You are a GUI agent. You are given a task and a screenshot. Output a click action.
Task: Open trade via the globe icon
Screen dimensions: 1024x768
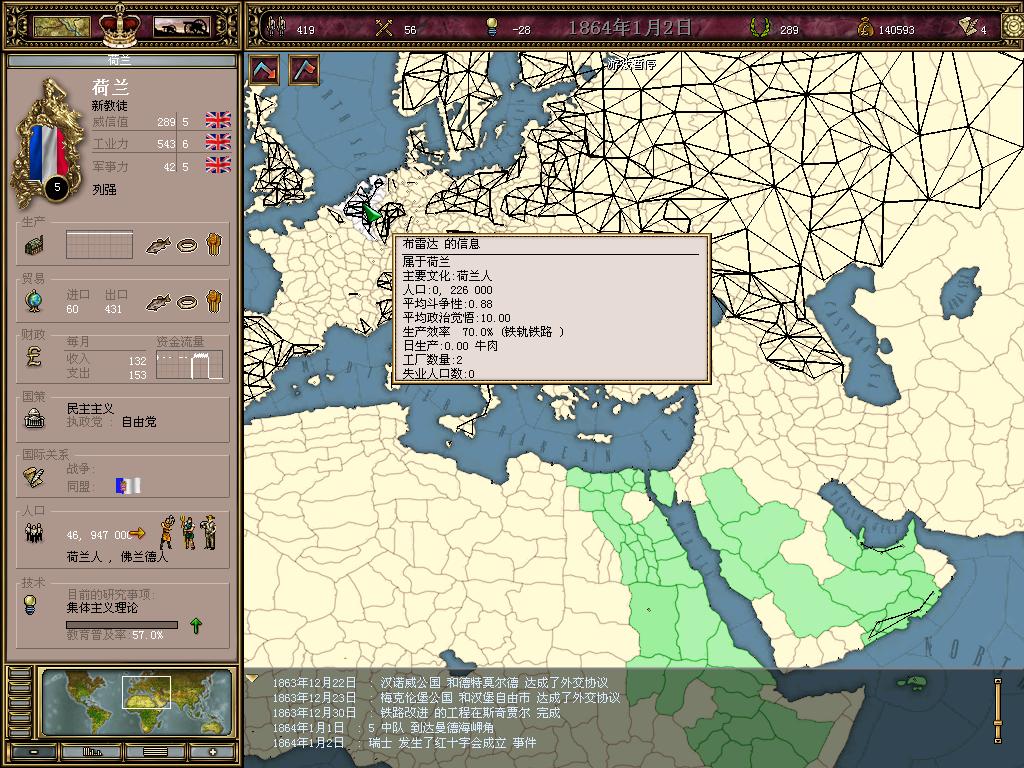(x=33, y=301)
